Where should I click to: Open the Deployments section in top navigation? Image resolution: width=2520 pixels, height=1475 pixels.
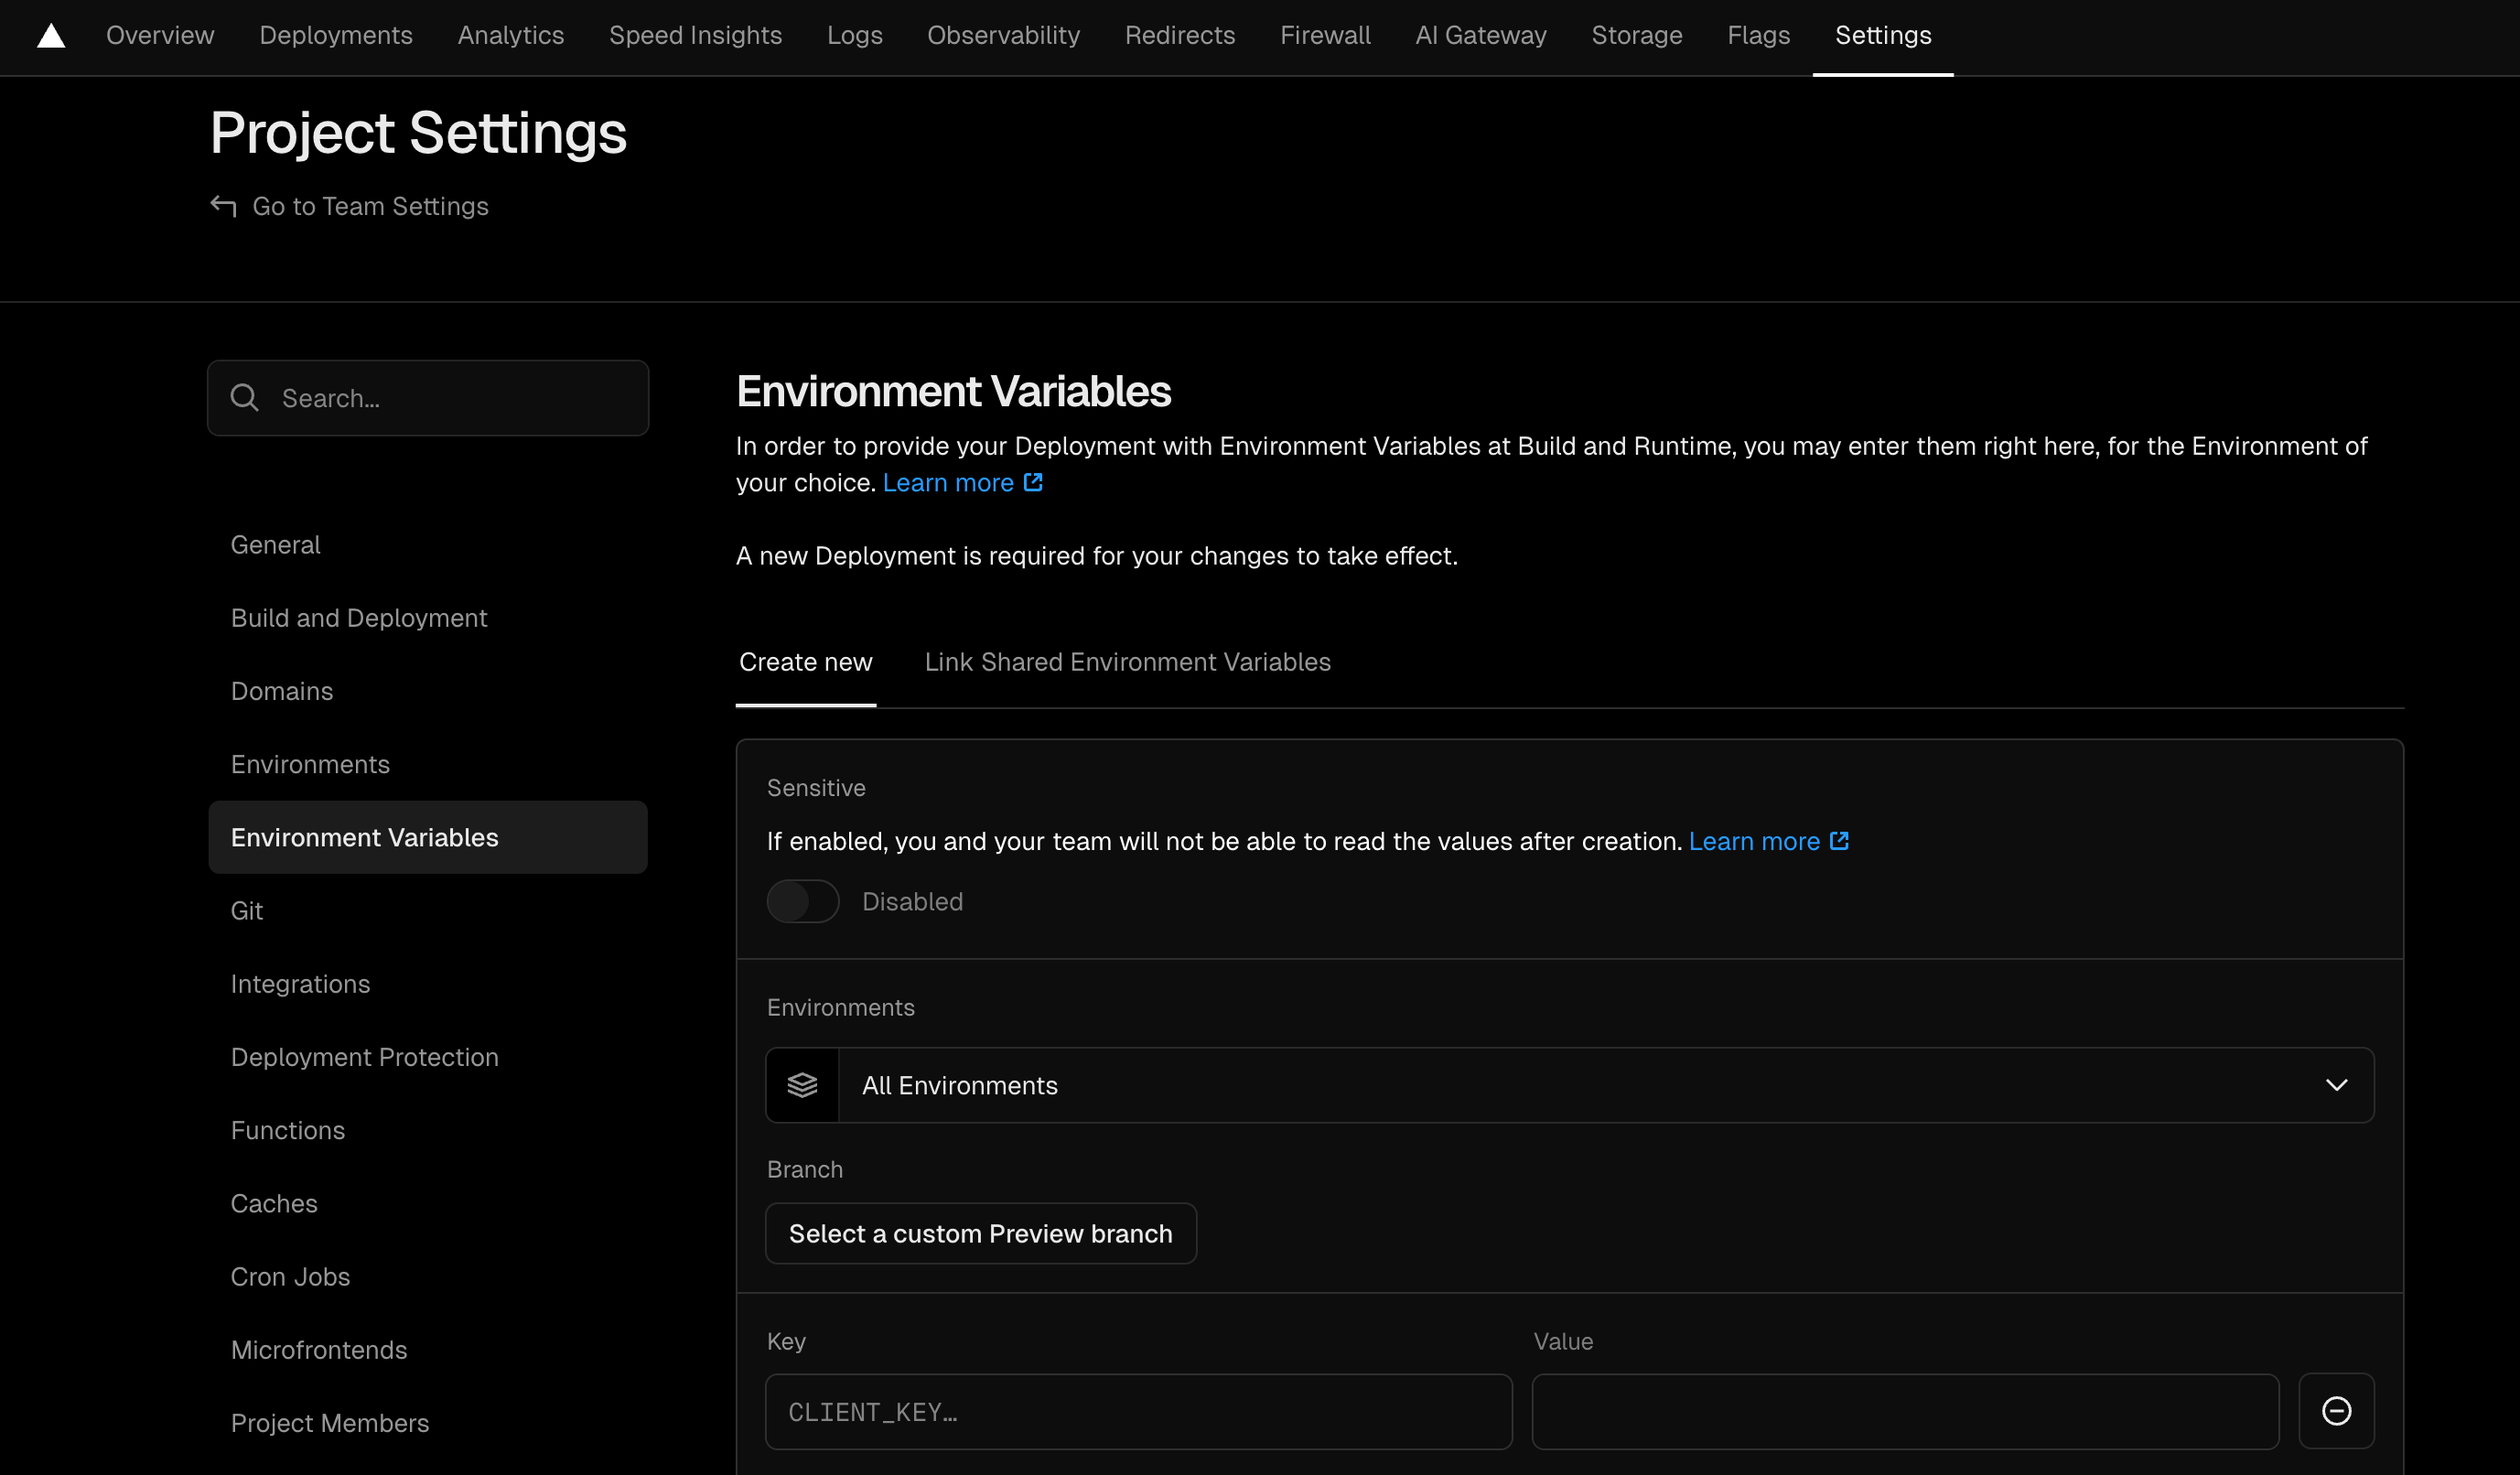tap(336, 36)
